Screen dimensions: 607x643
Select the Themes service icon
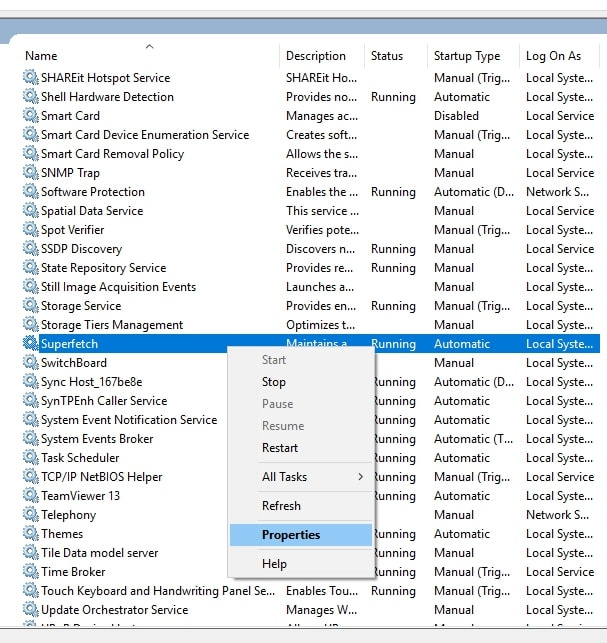pyautogui.click(x=30, y=534)
